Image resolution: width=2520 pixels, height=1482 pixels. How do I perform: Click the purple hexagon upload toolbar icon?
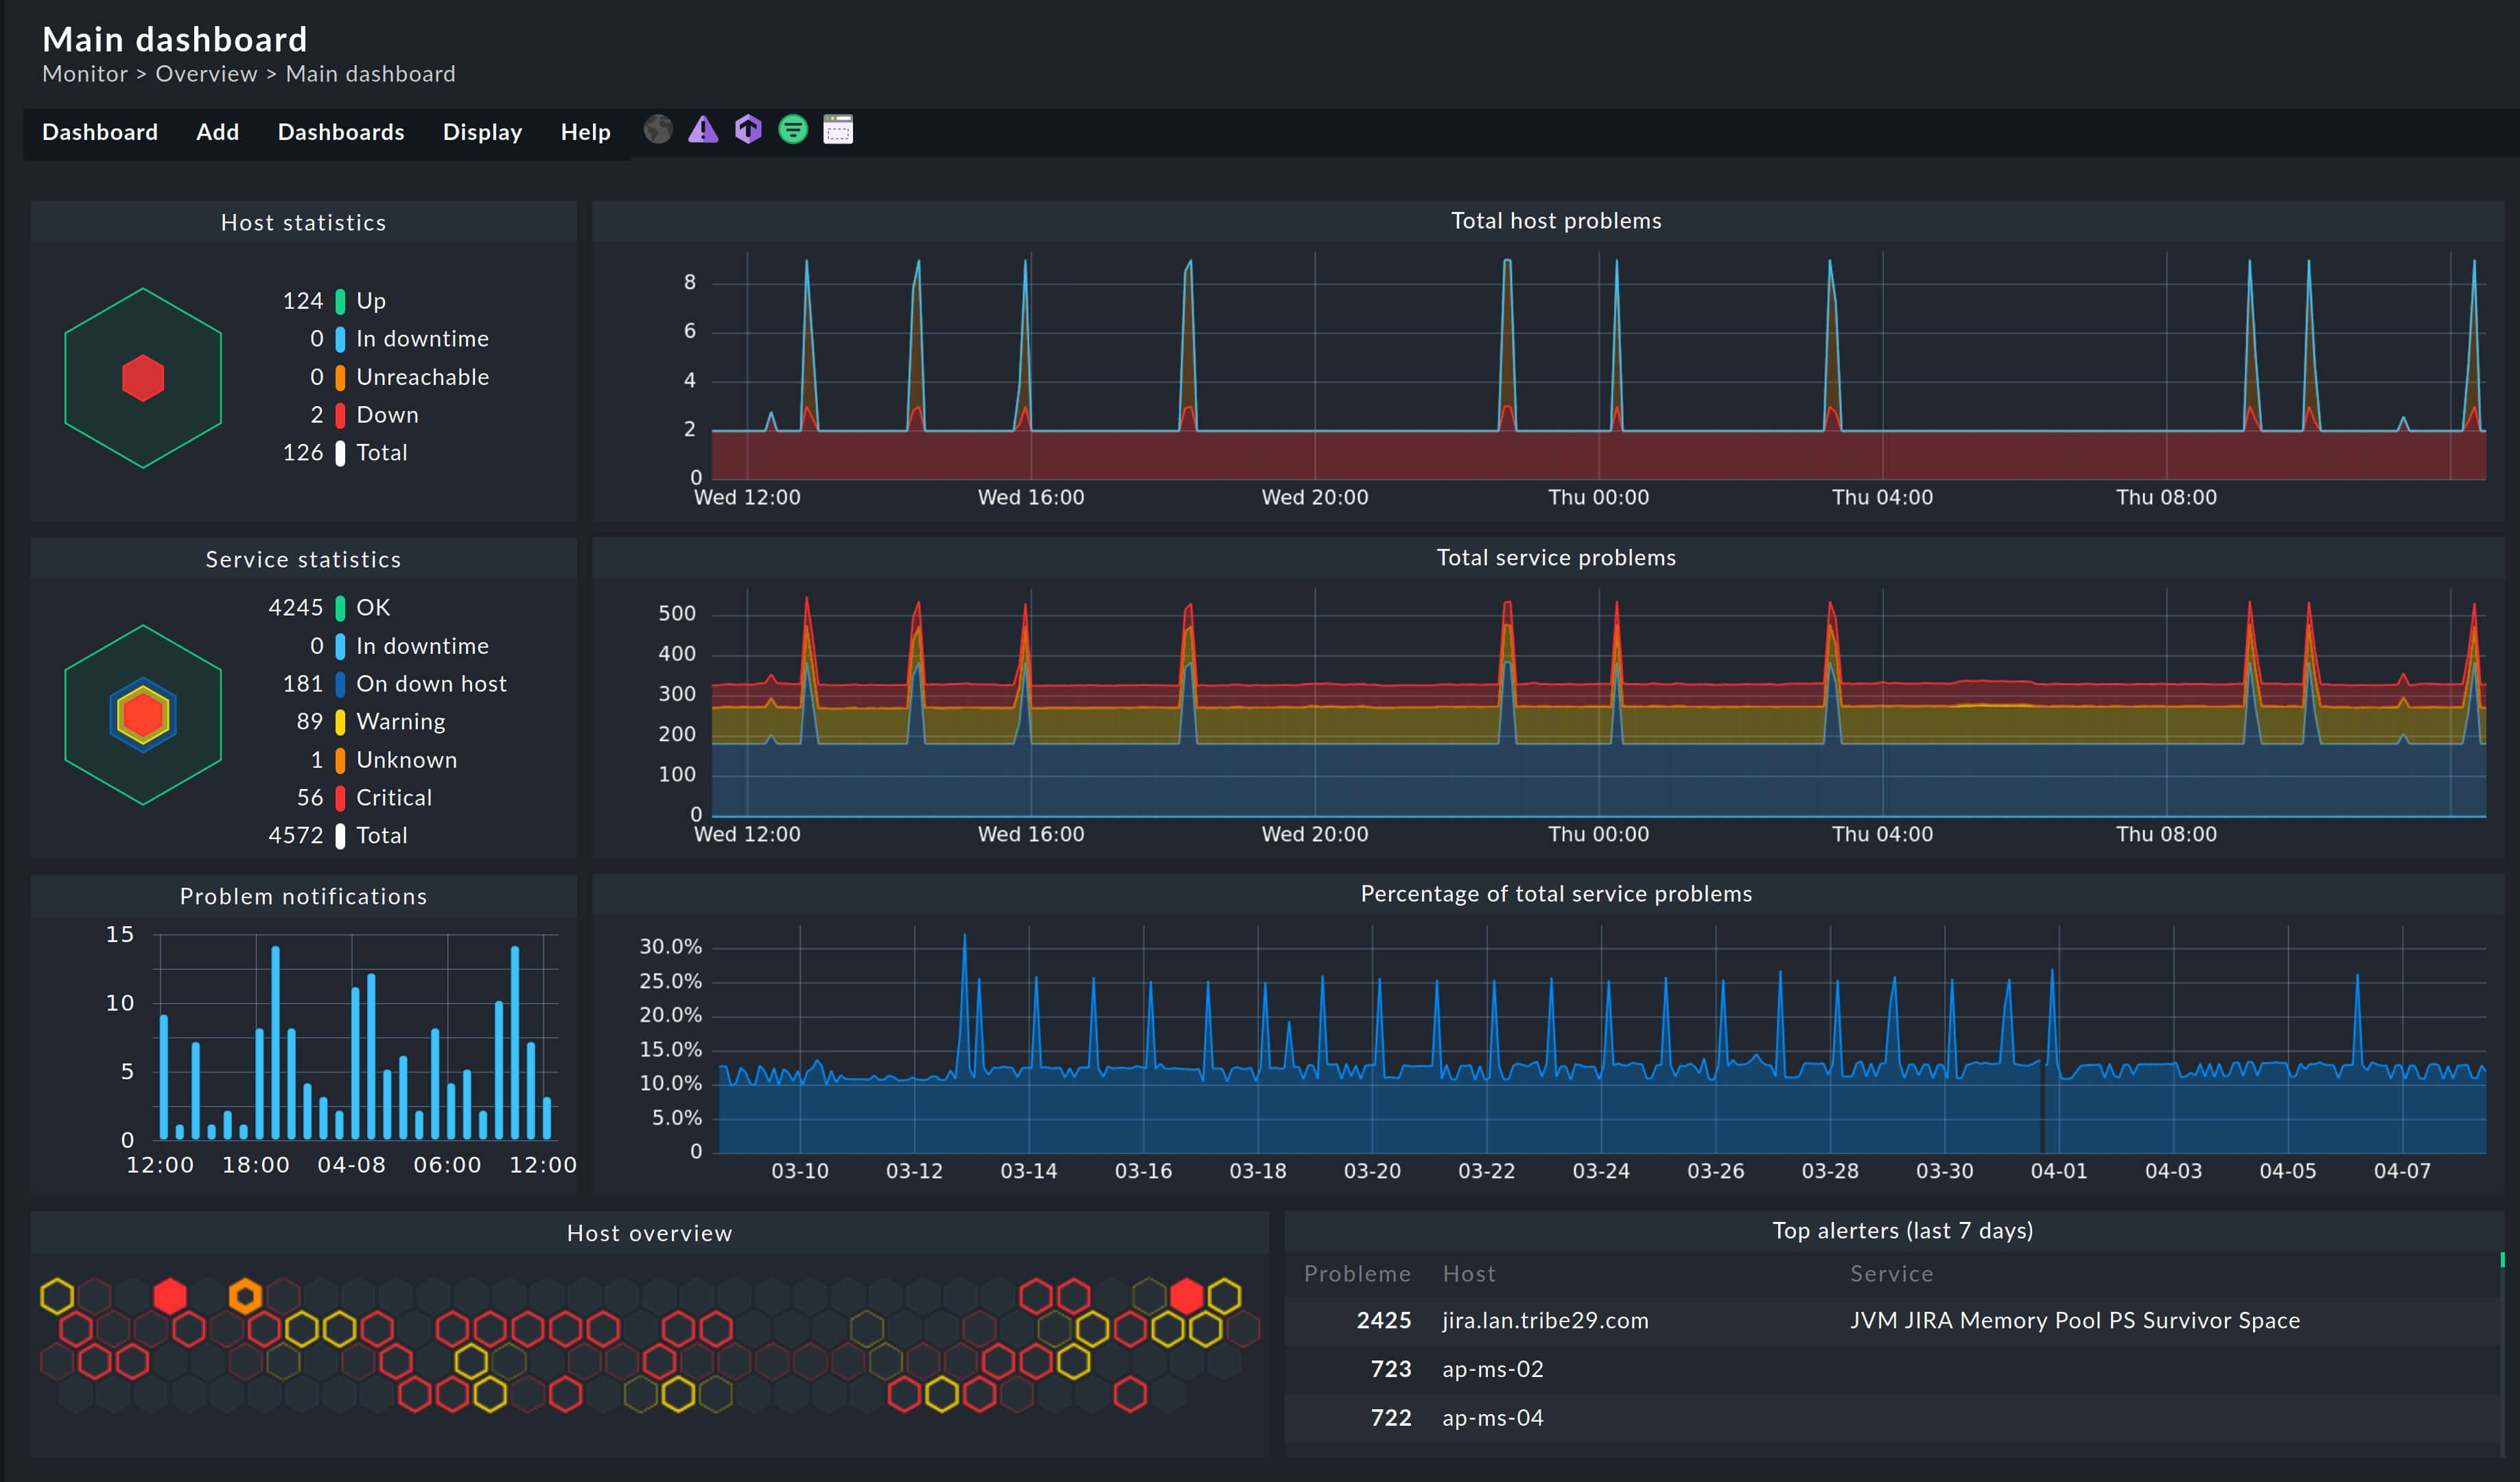(x=748, y=130)
